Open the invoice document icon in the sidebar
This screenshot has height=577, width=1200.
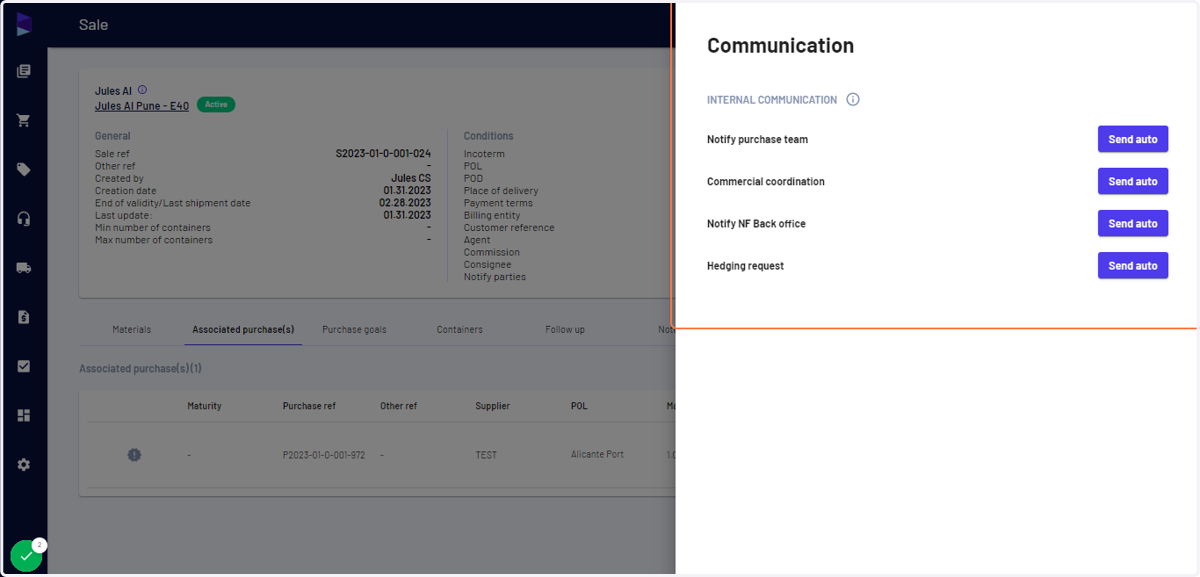pyautogui.click(x=24, y=317)
